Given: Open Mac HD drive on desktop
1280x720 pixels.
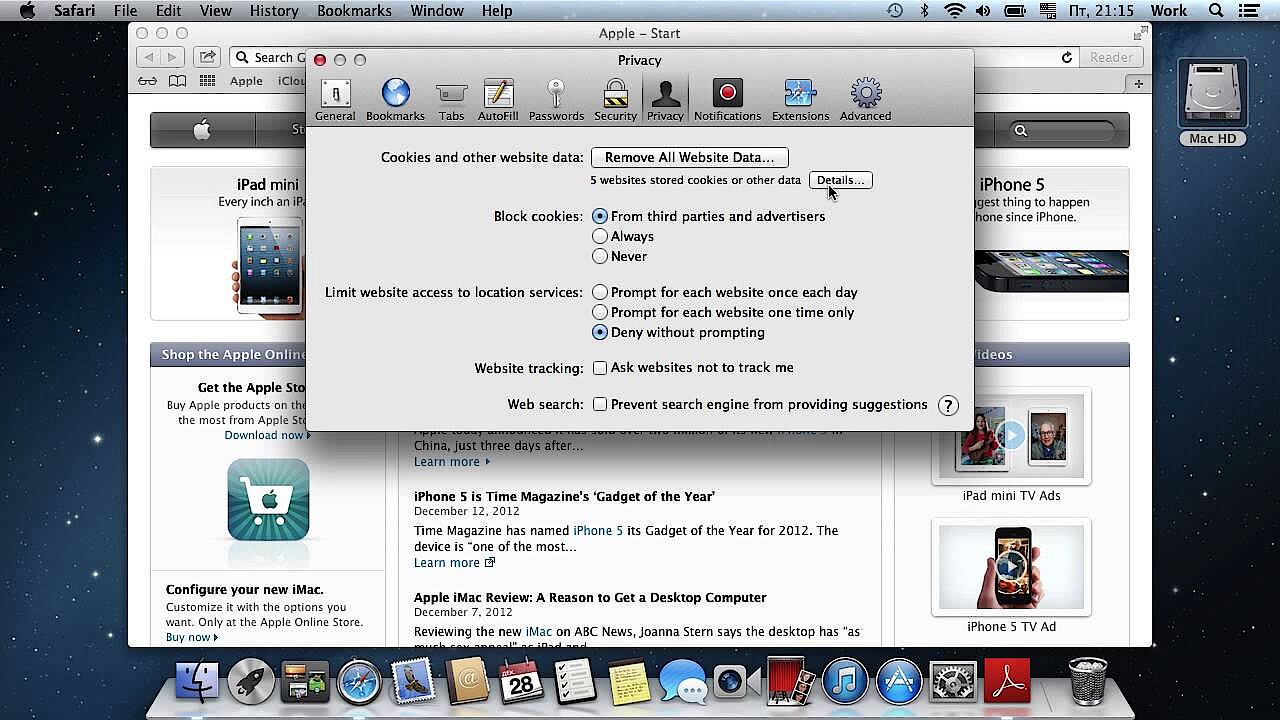Looking at the screenshot, I should 1213,103.
